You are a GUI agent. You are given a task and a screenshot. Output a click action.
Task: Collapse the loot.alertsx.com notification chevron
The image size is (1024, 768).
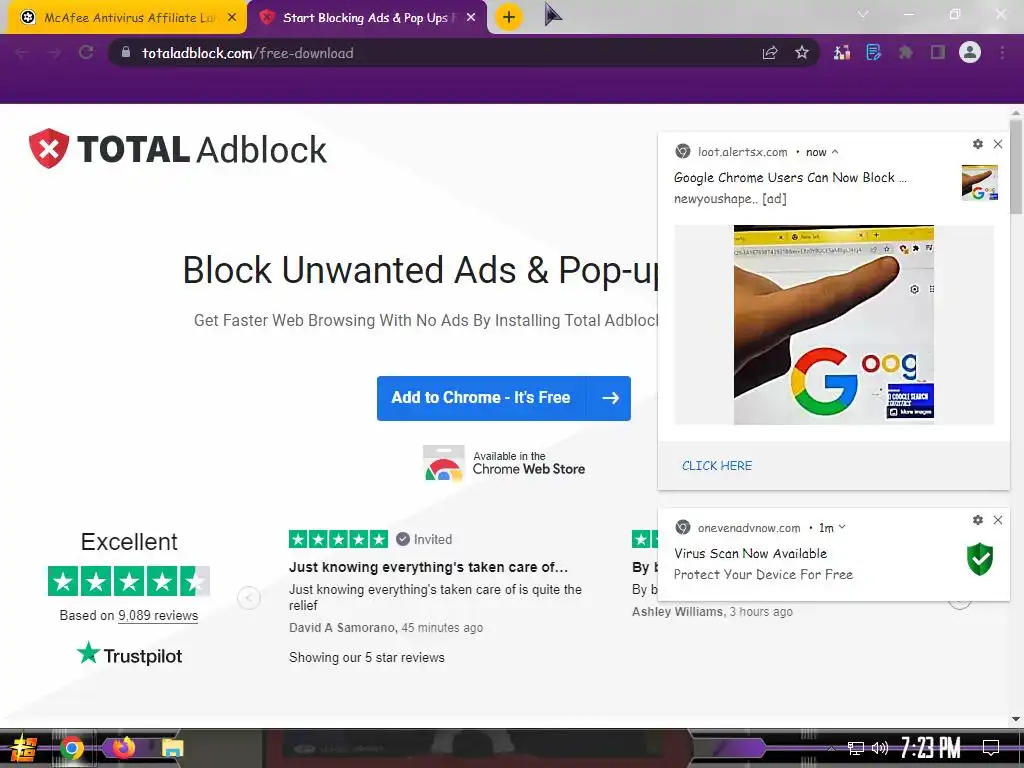point(835,152)
